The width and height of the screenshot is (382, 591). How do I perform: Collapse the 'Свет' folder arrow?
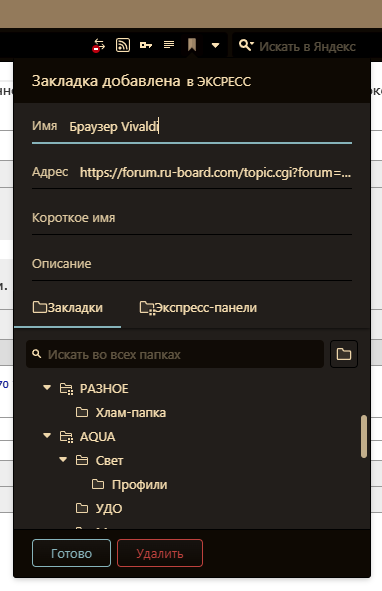coord(63,460)
